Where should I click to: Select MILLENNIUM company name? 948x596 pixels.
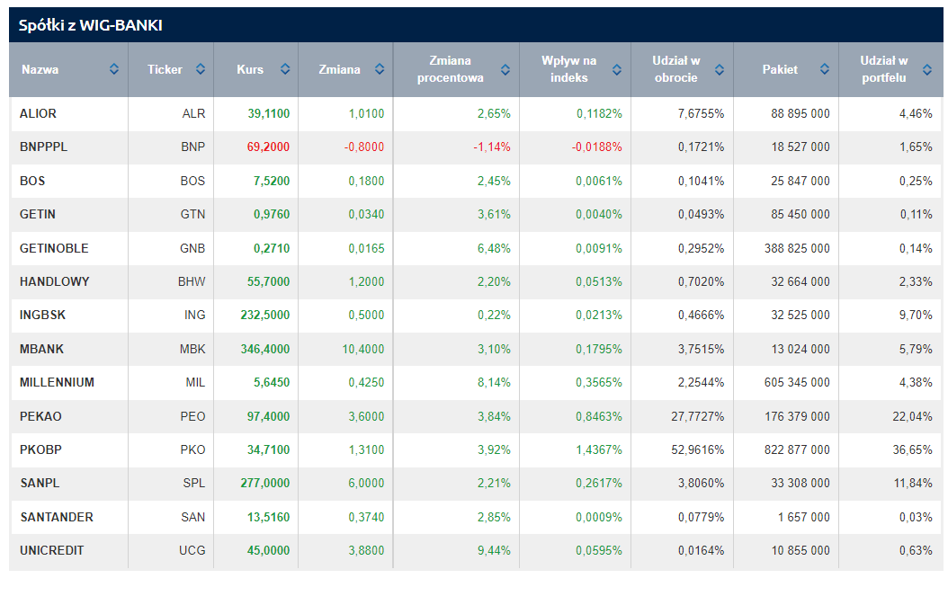coord(57,382)
